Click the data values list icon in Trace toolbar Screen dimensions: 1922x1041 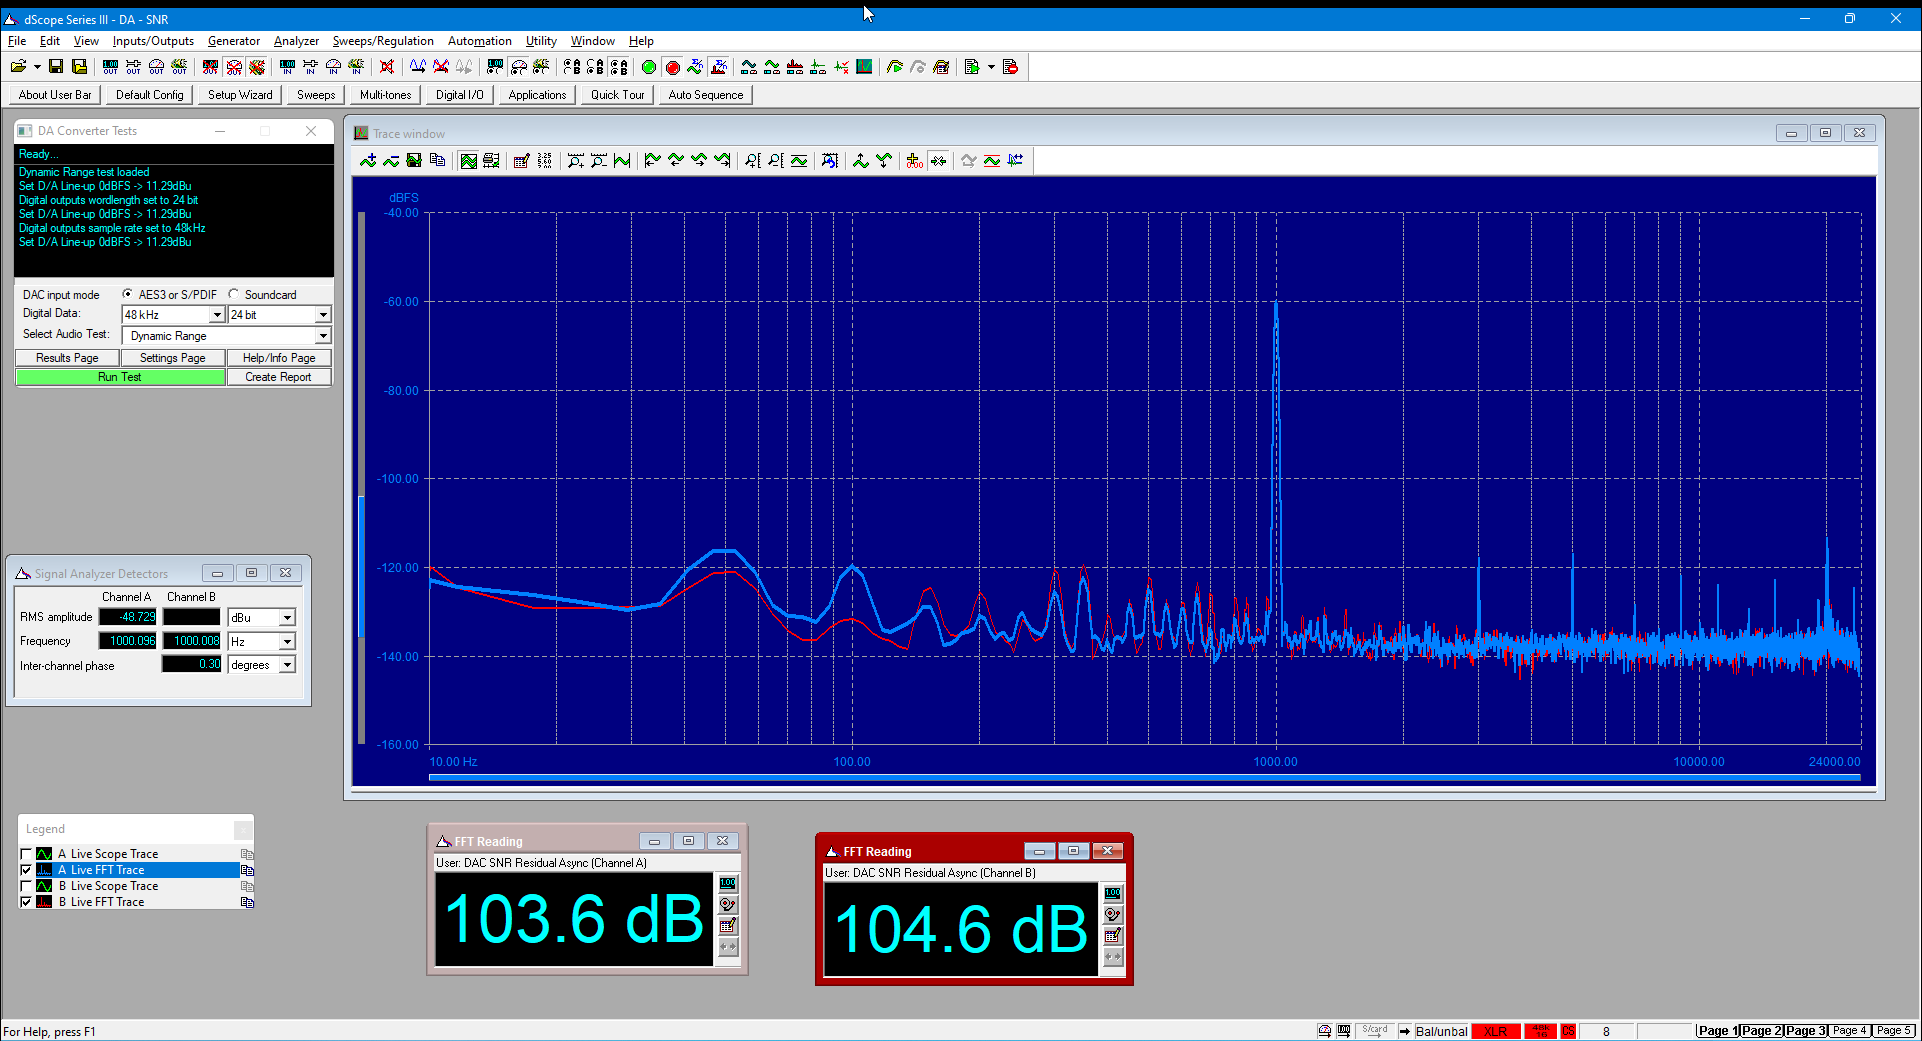(544, 161)
